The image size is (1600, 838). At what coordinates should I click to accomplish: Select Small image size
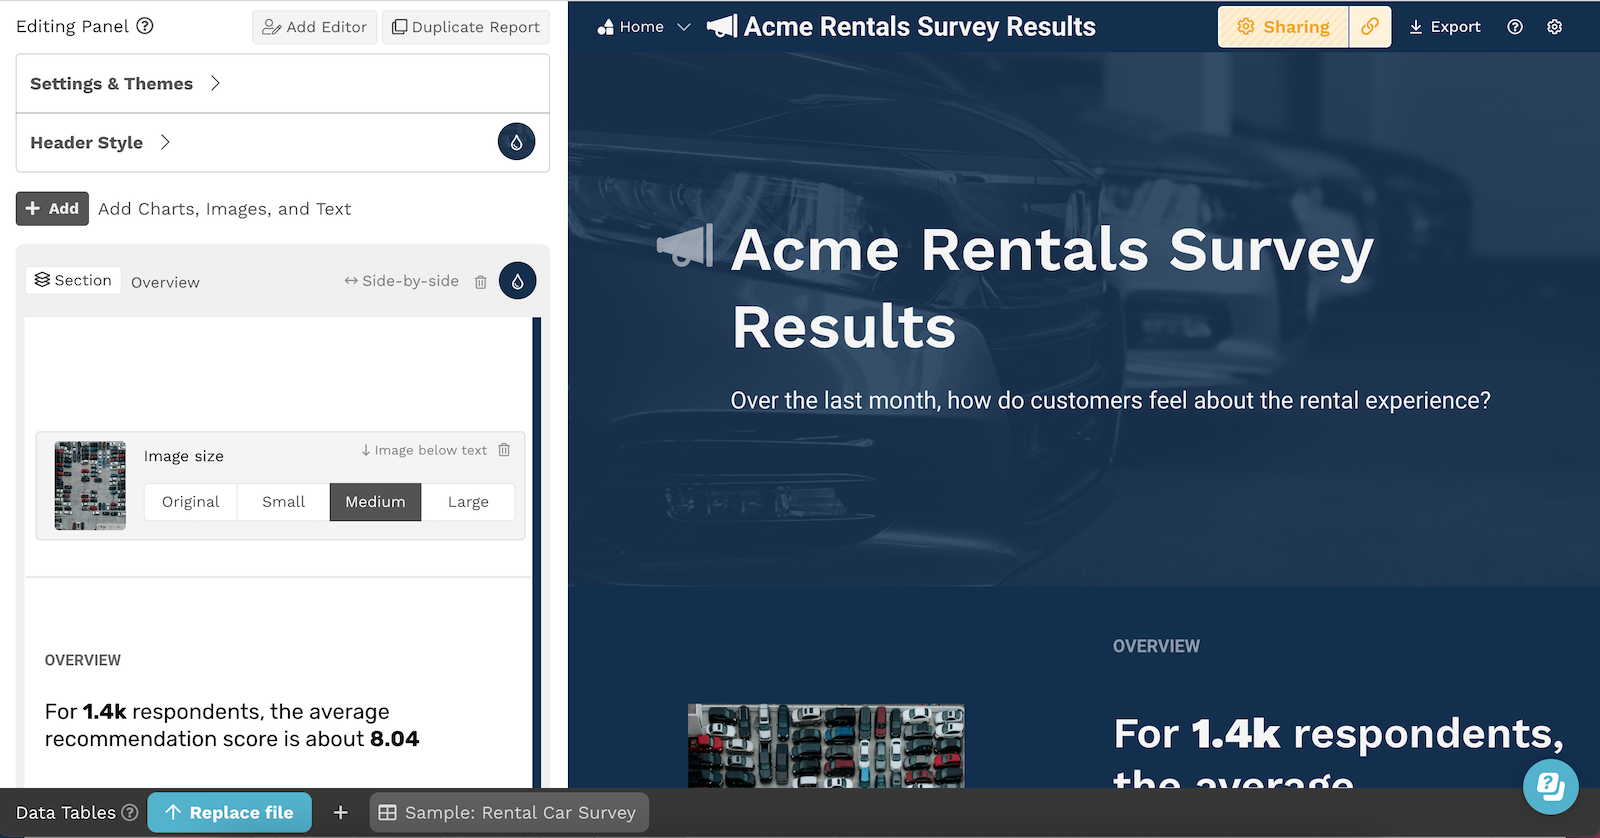click(x=283, y=502)
